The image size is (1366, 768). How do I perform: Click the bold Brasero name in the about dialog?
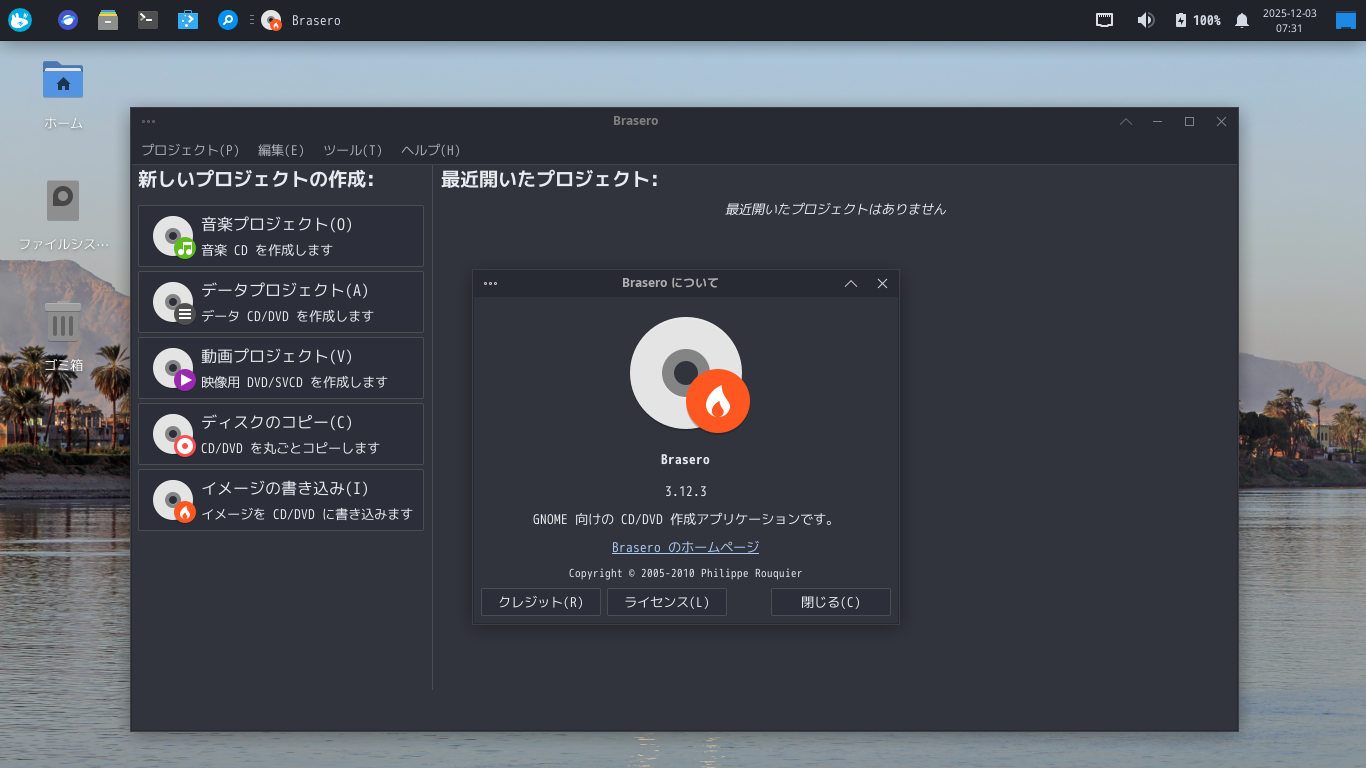(x=686, y=460)
